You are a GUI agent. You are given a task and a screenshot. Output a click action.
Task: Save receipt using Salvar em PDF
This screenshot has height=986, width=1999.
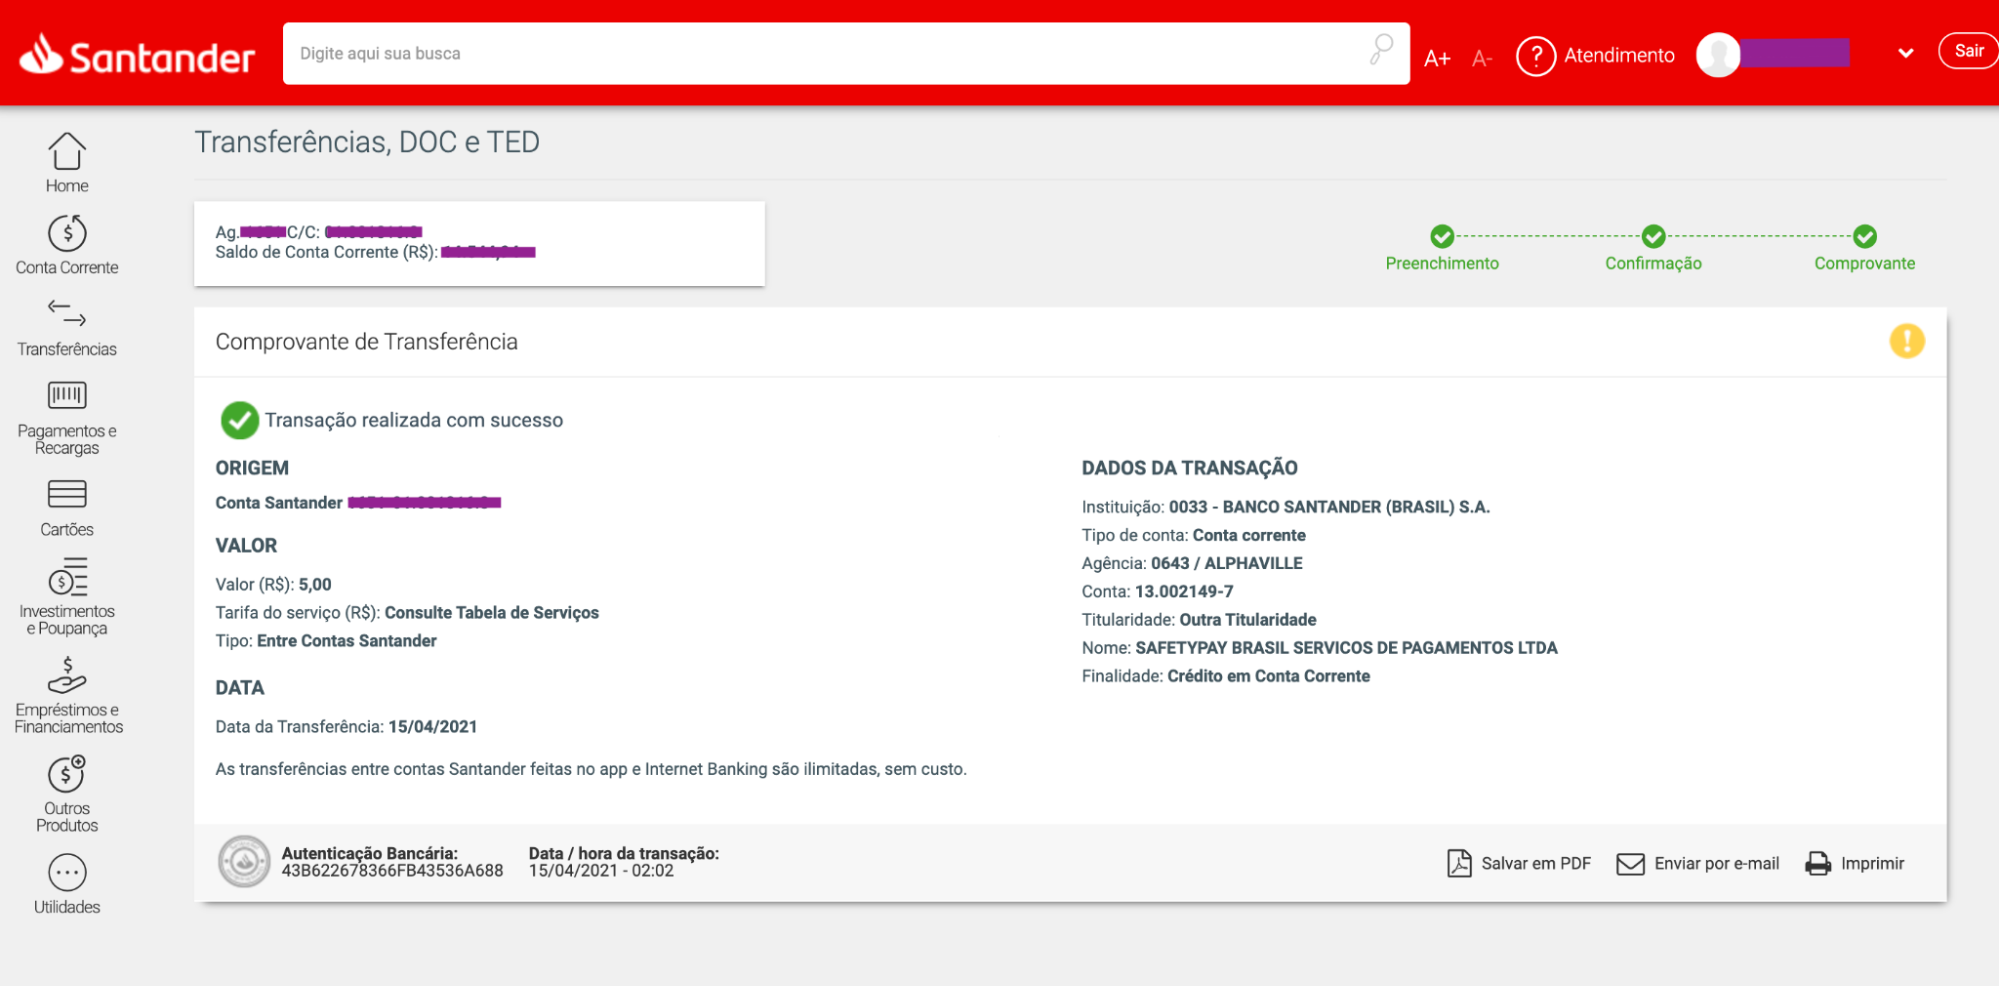click(x=1519, y=863)
